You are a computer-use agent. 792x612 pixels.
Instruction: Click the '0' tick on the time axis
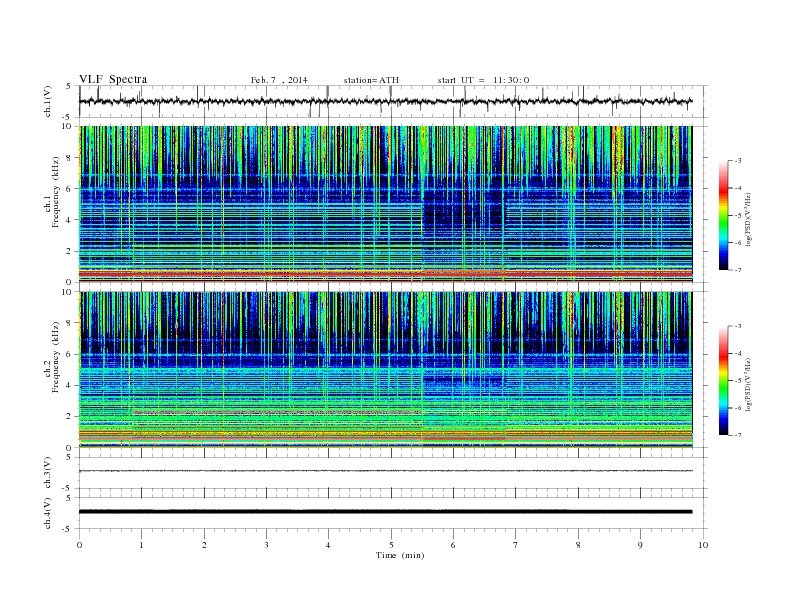79,545
